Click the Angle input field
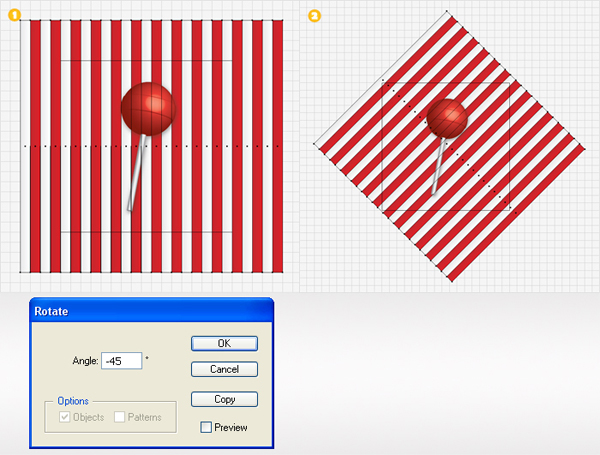 [122, 361]
